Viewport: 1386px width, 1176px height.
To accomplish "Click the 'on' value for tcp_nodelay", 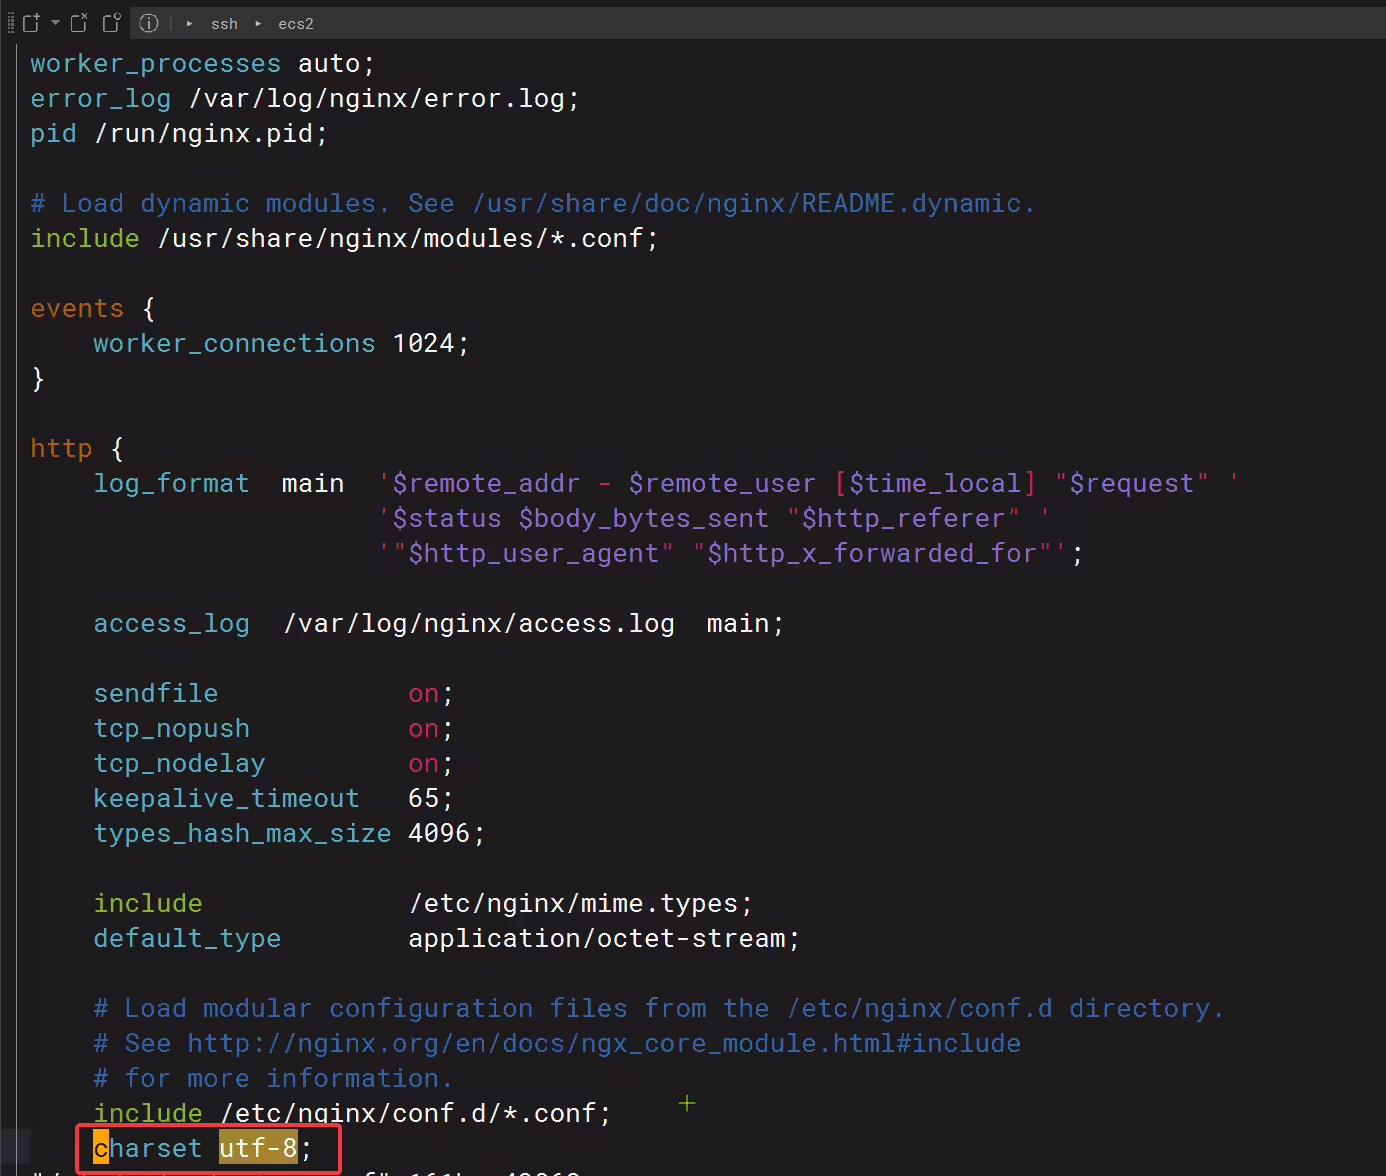I will [424, 764].
